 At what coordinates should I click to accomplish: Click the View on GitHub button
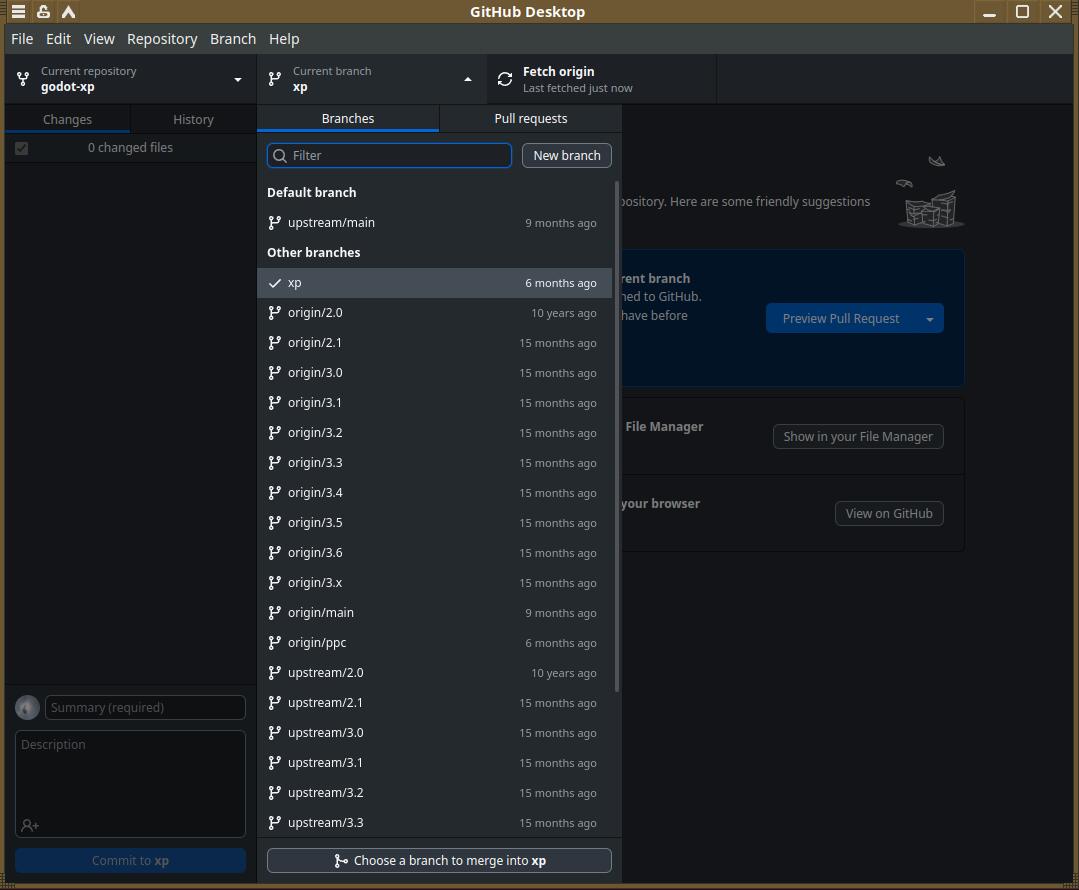point(889,513)
